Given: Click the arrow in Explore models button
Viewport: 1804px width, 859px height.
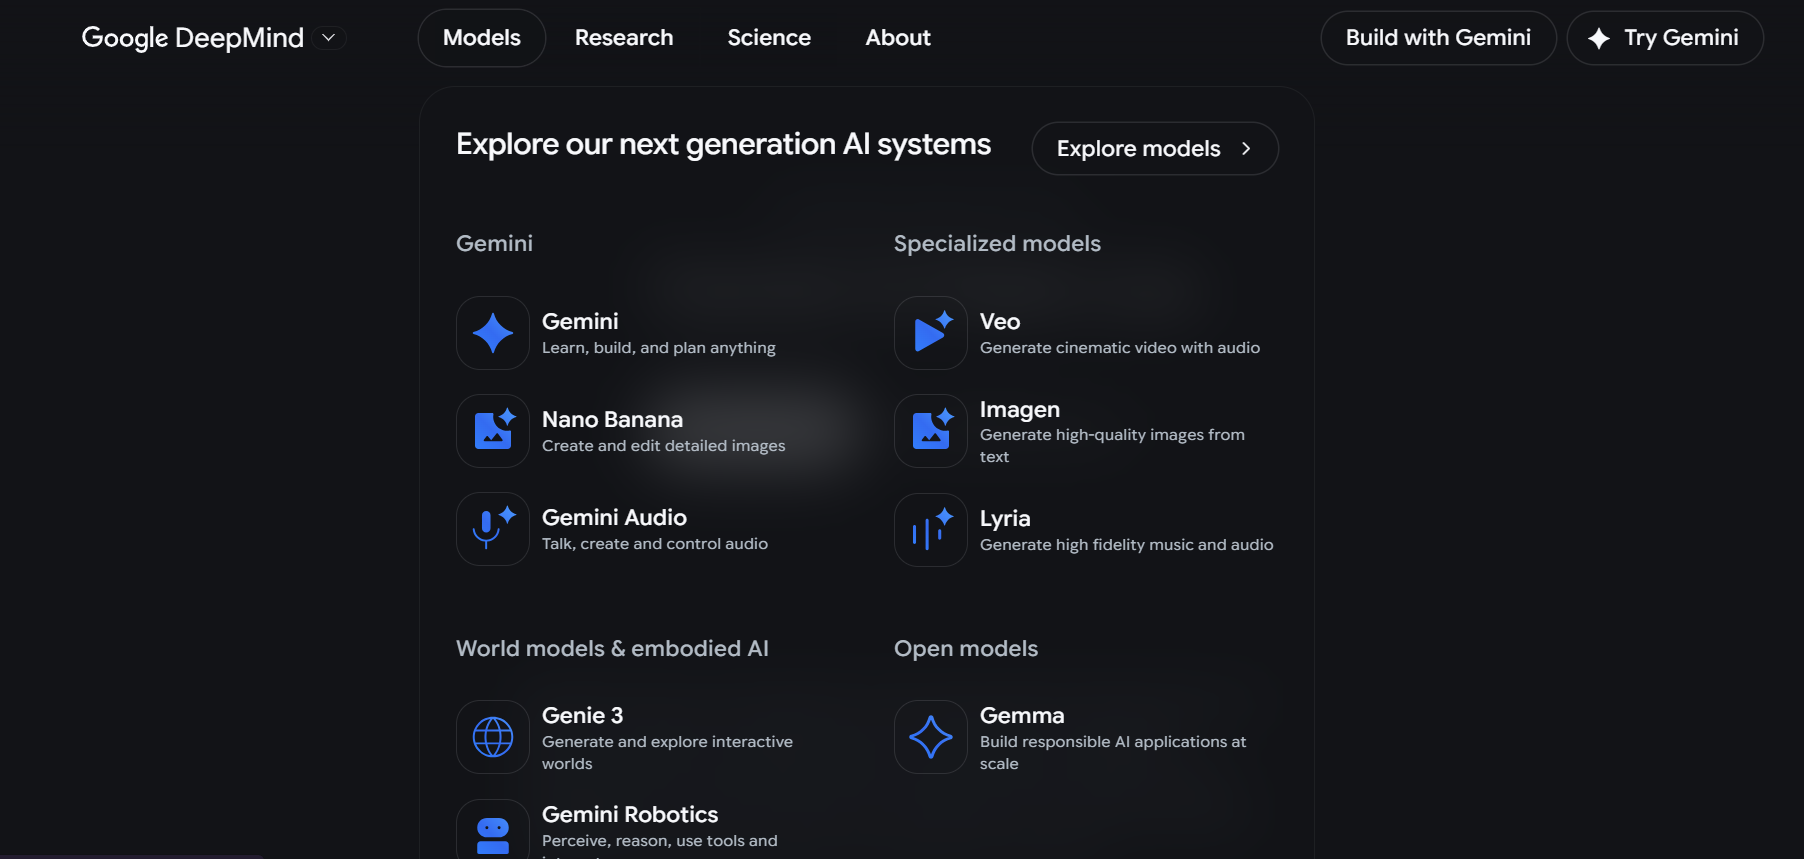Looking at the screenshot, I should pos(1246,148).
